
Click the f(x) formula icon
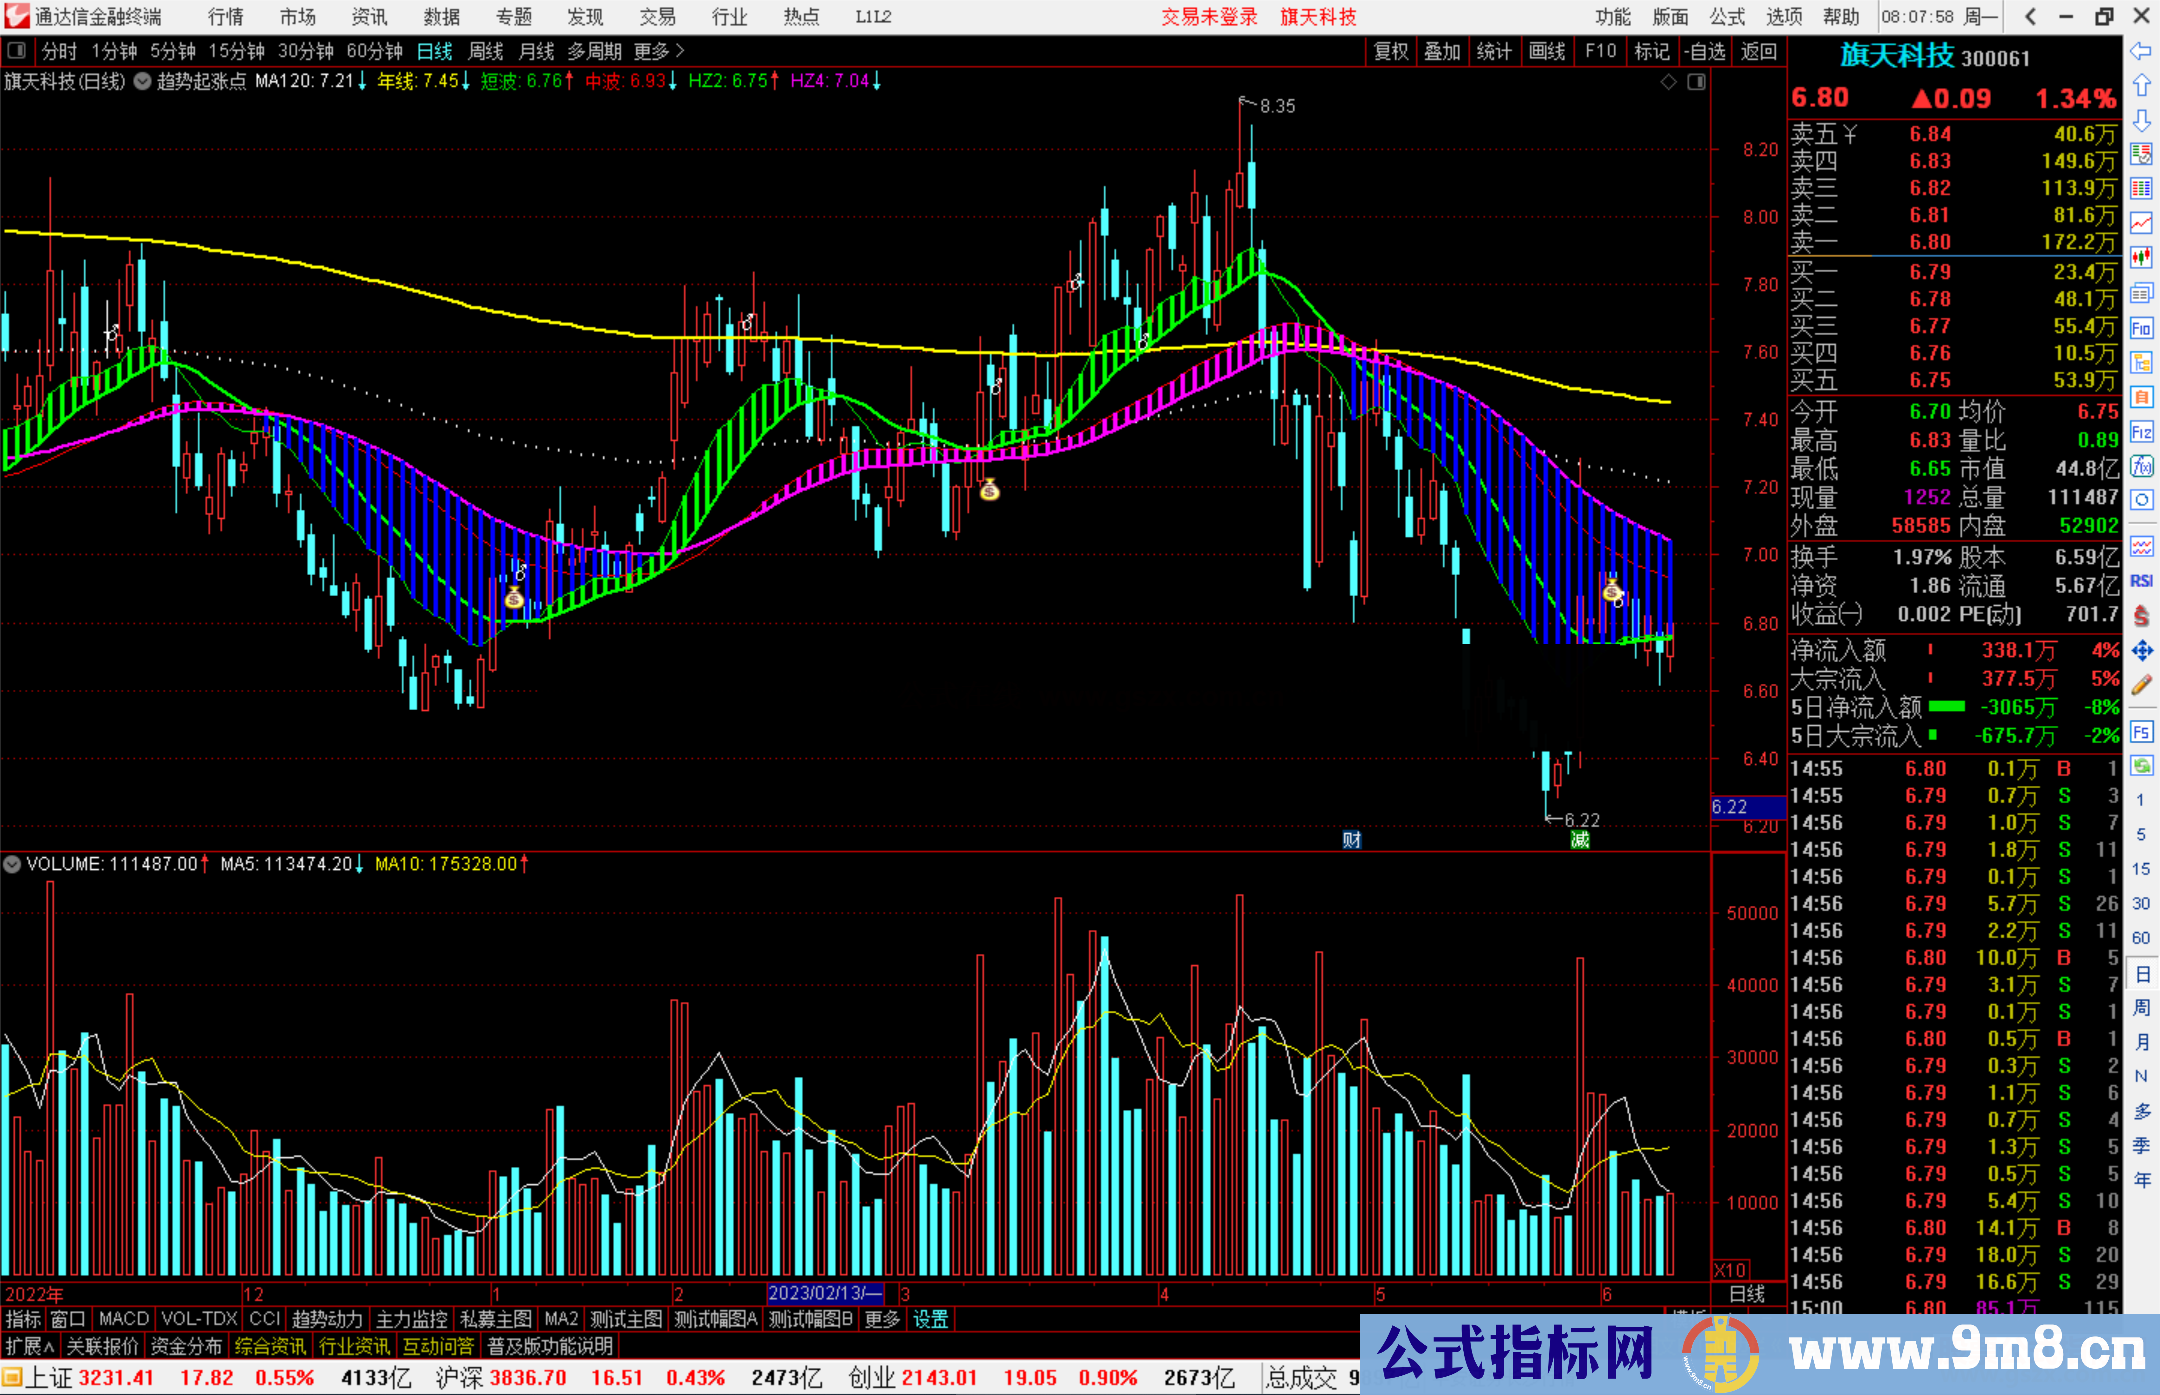[x=2141, y=466]
